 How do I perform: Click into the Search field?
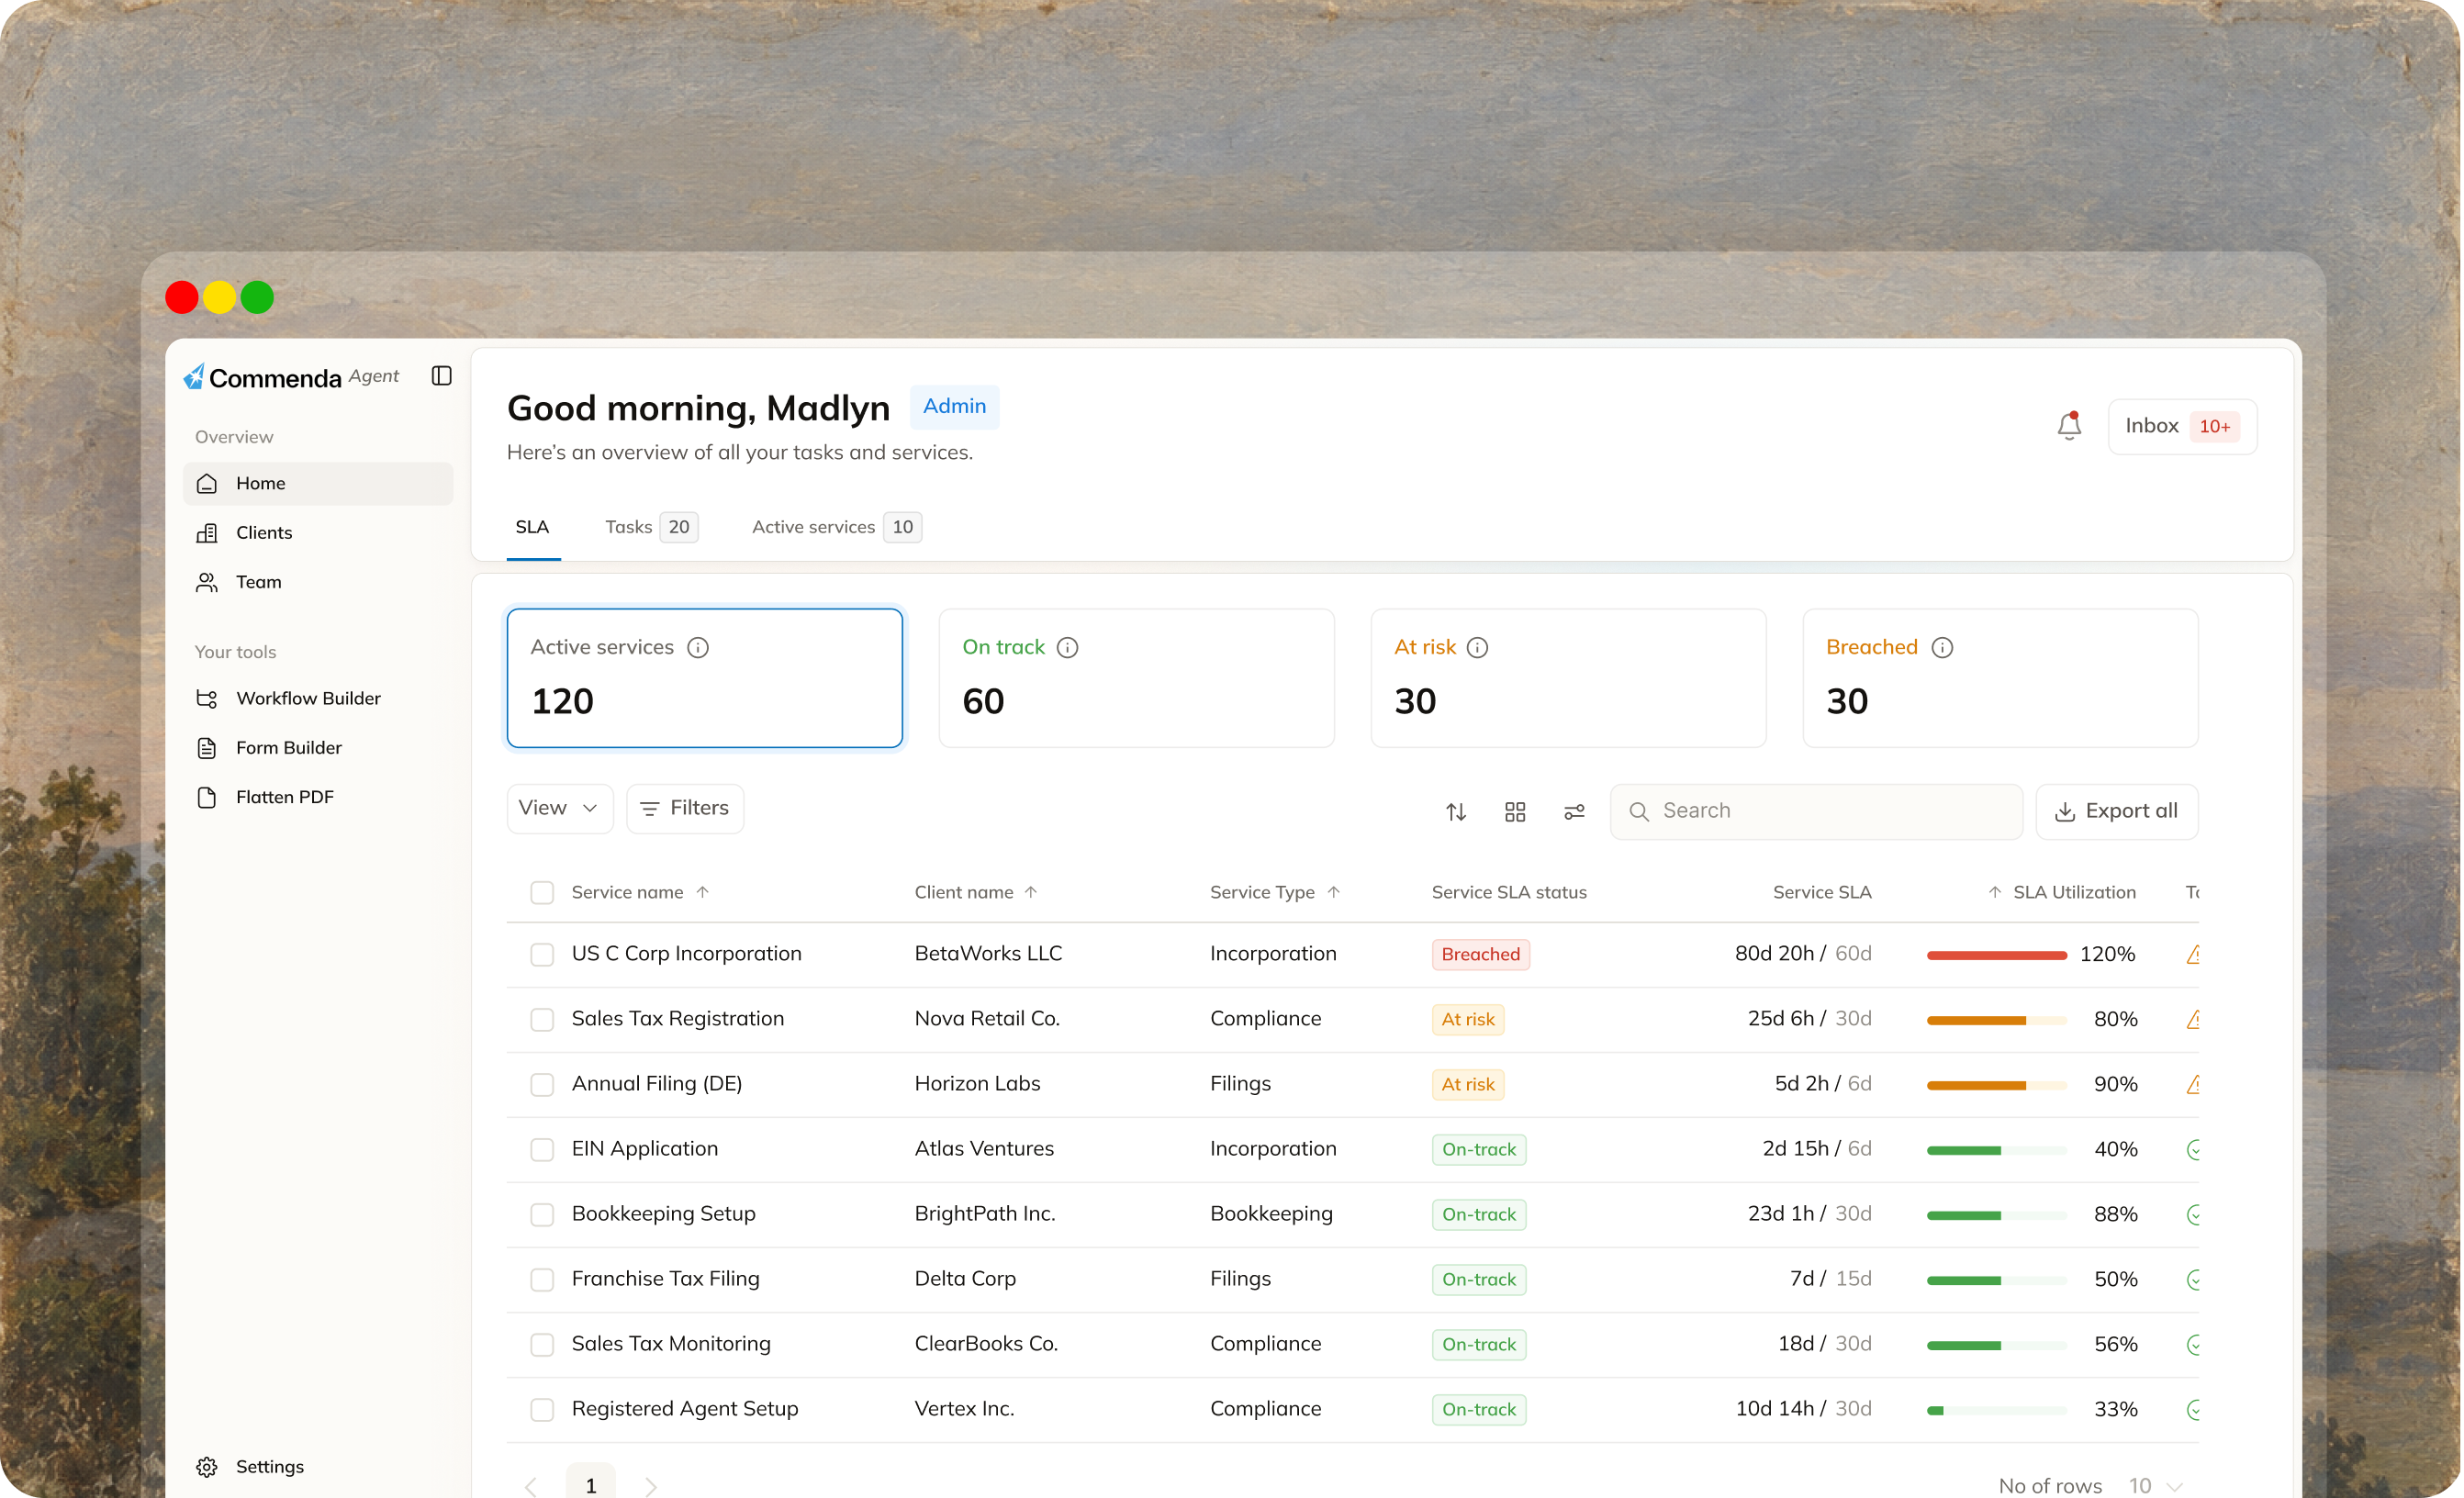[1816, 811]
